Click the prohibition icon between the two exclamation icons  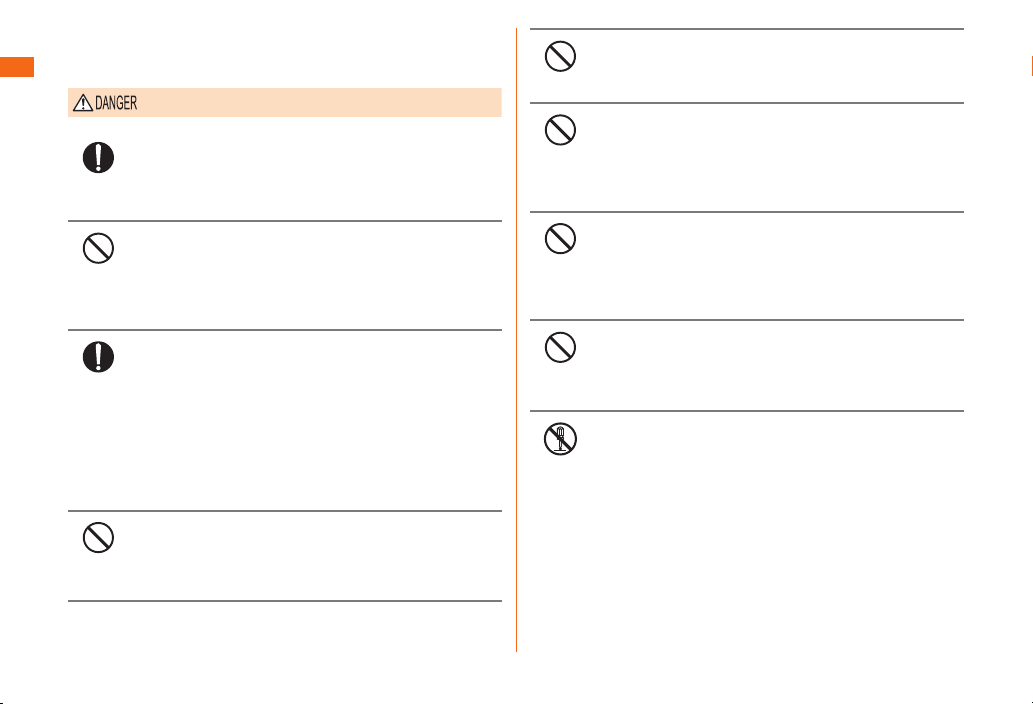point(98,248)
